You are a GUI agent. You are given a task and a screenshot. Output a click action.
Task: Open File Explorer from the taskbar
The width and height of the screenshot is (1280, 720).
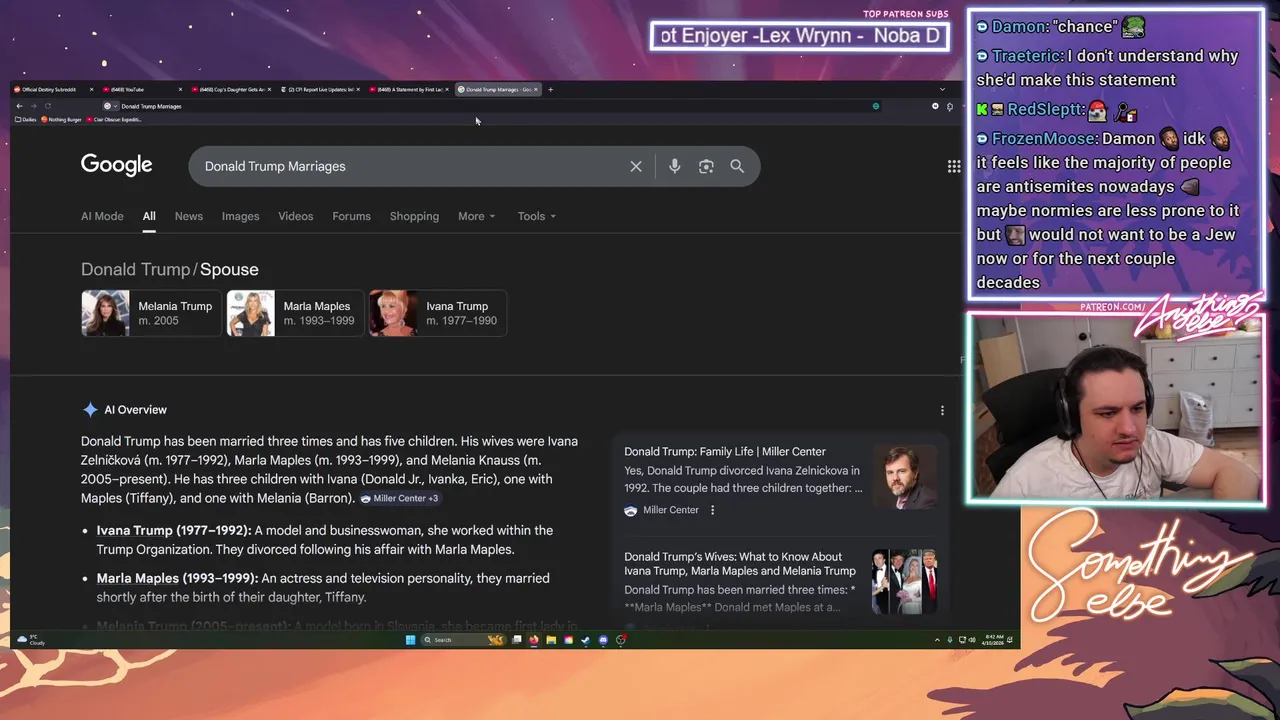click(551, 640)
